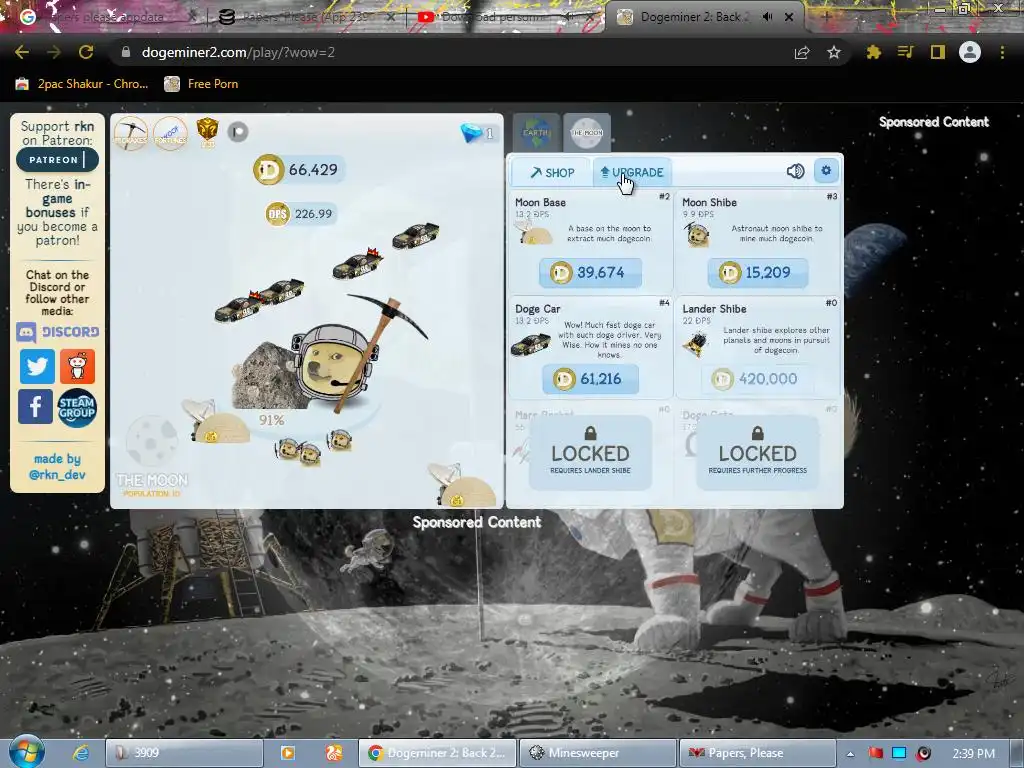1024x768 pixels.
Task: Reload the Dogeminer page
Action: tap(86, 52)
